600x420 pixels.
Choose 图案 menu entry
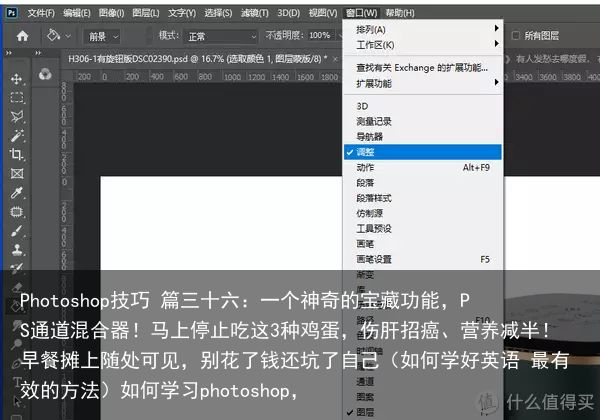pos(422,397)
